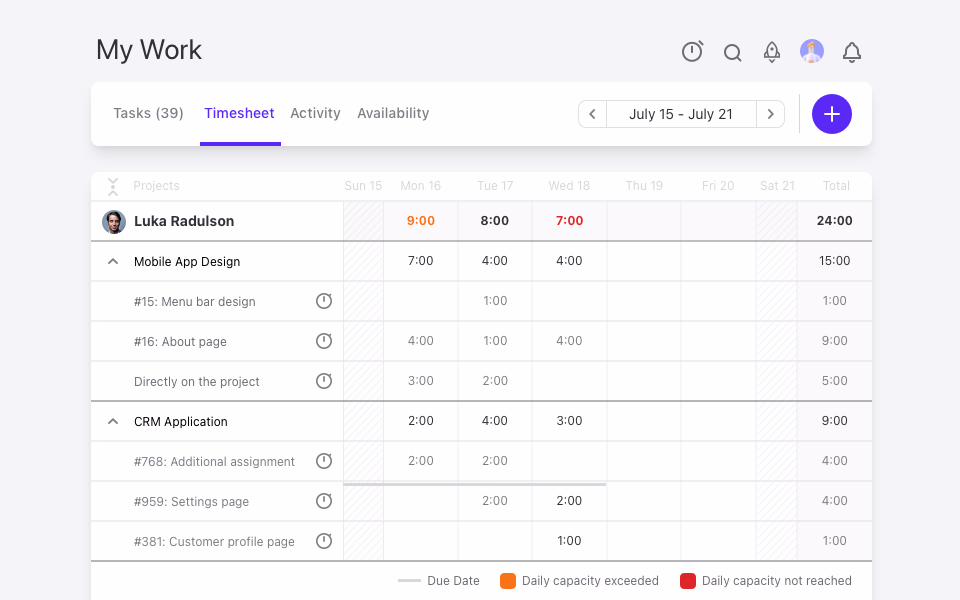This screenshot has width=960, height=600.
Task: Click the Sun 15 column header
Action: coord(363,186)
